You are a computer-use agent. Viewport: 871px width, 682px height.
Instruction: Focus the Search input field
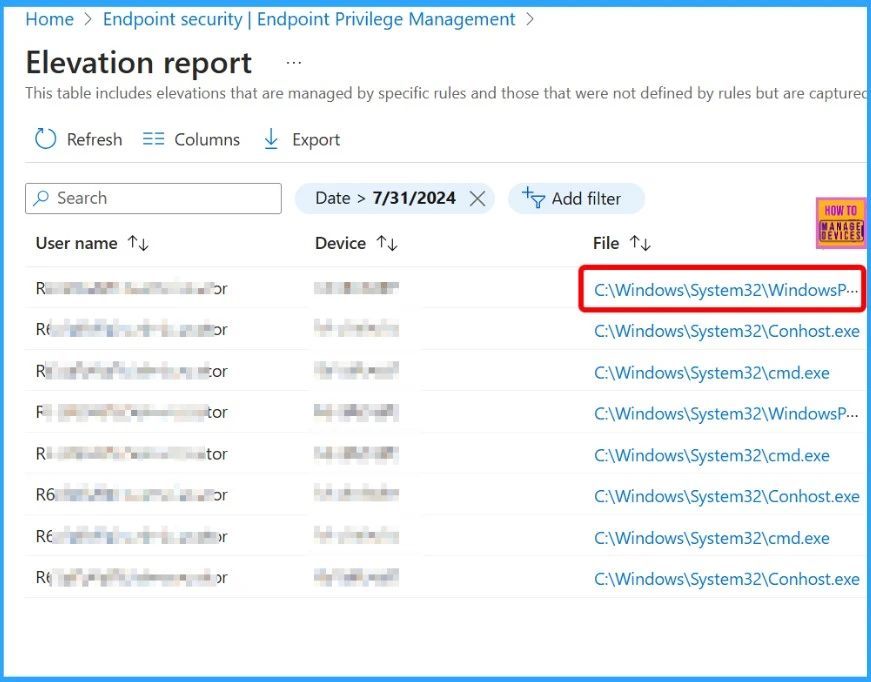point(153,198)
